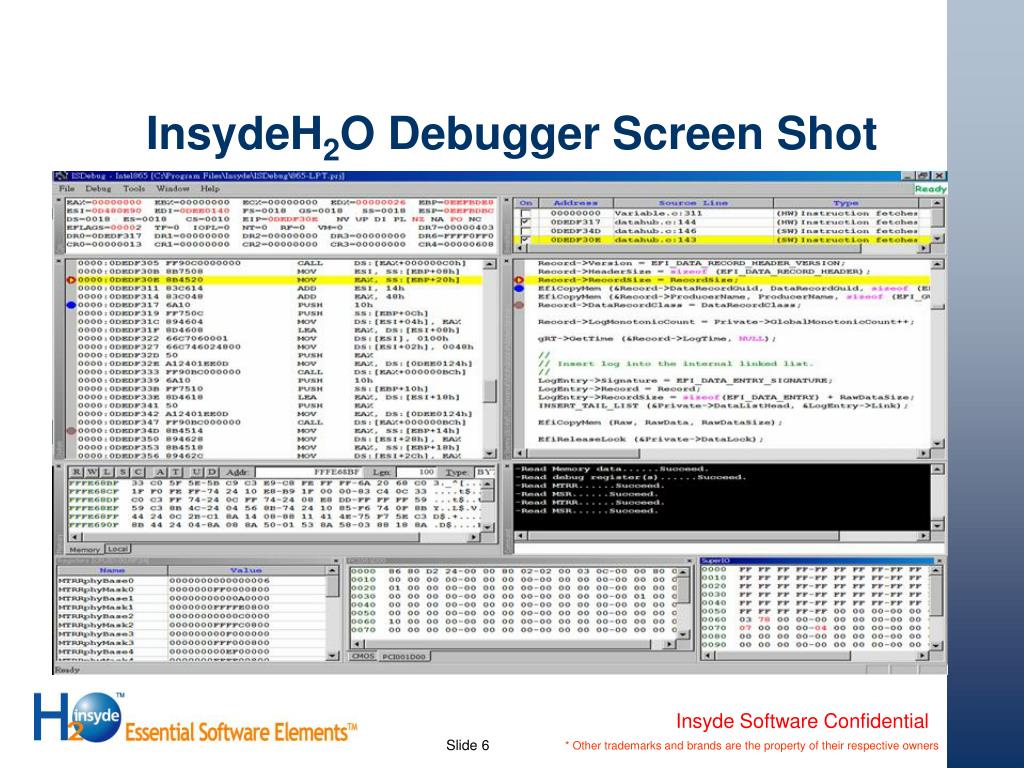
Task: Click the Source Line column header
Action: 693,203
